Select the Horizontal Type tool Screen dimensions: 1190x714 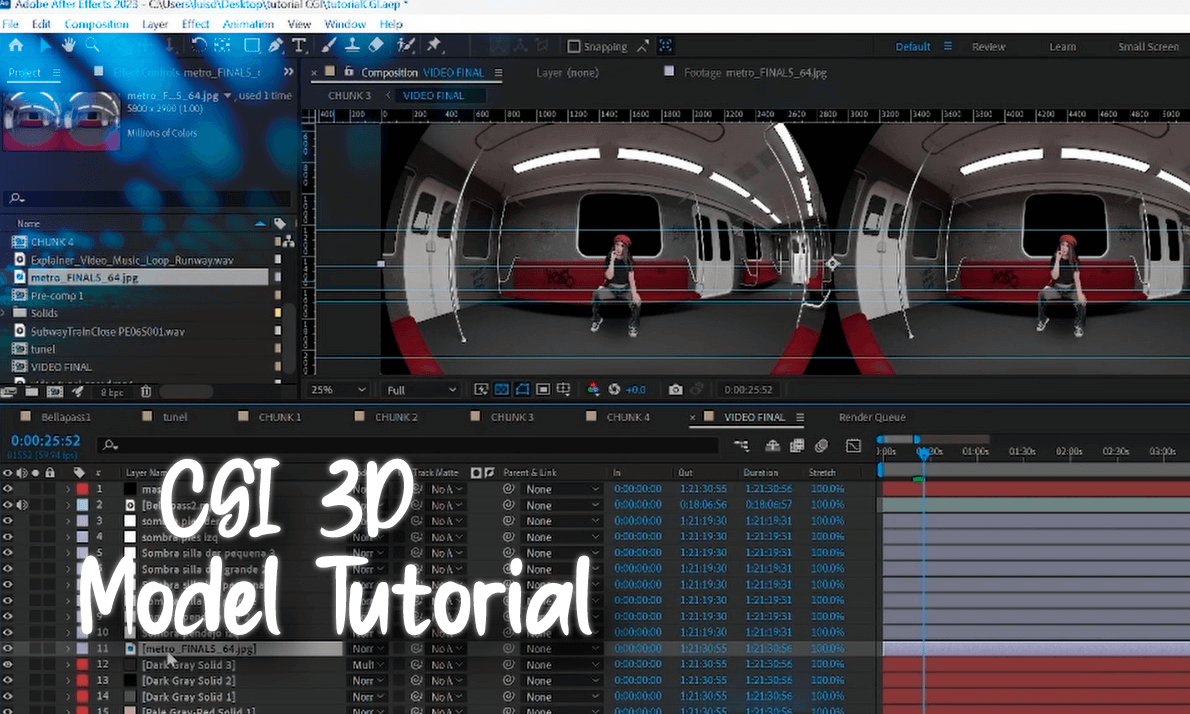(x=300, y=44)
